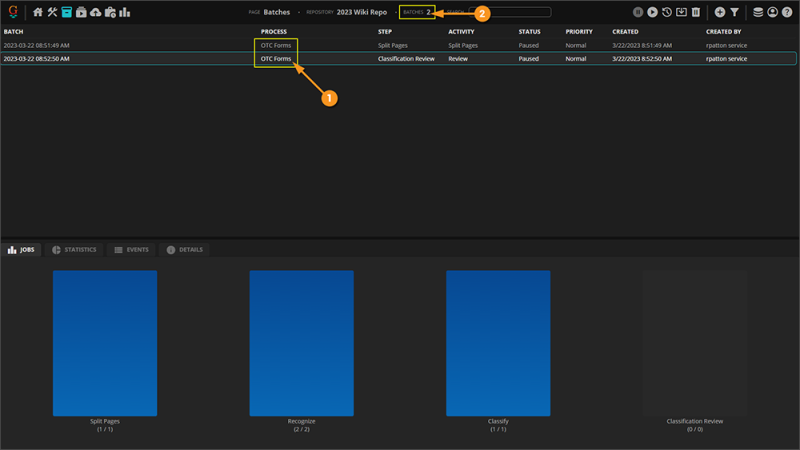Delete batch using the trash icon
800x450 pixels.
696,13
